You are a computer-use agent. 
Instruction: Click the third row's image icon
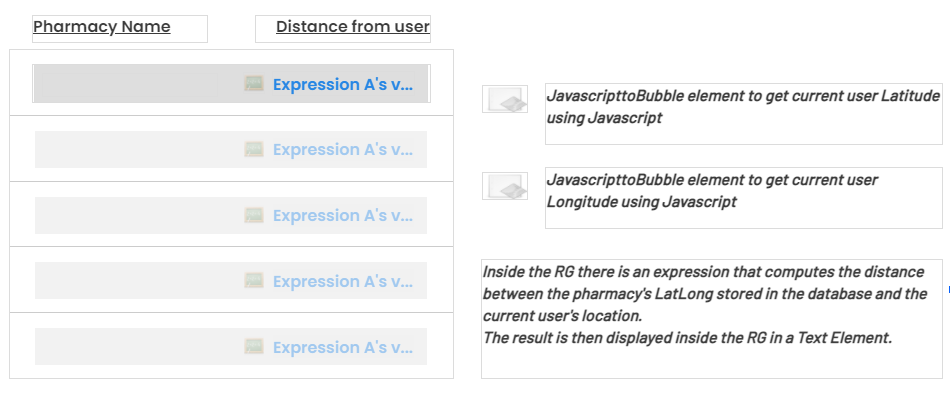[254, 215]
